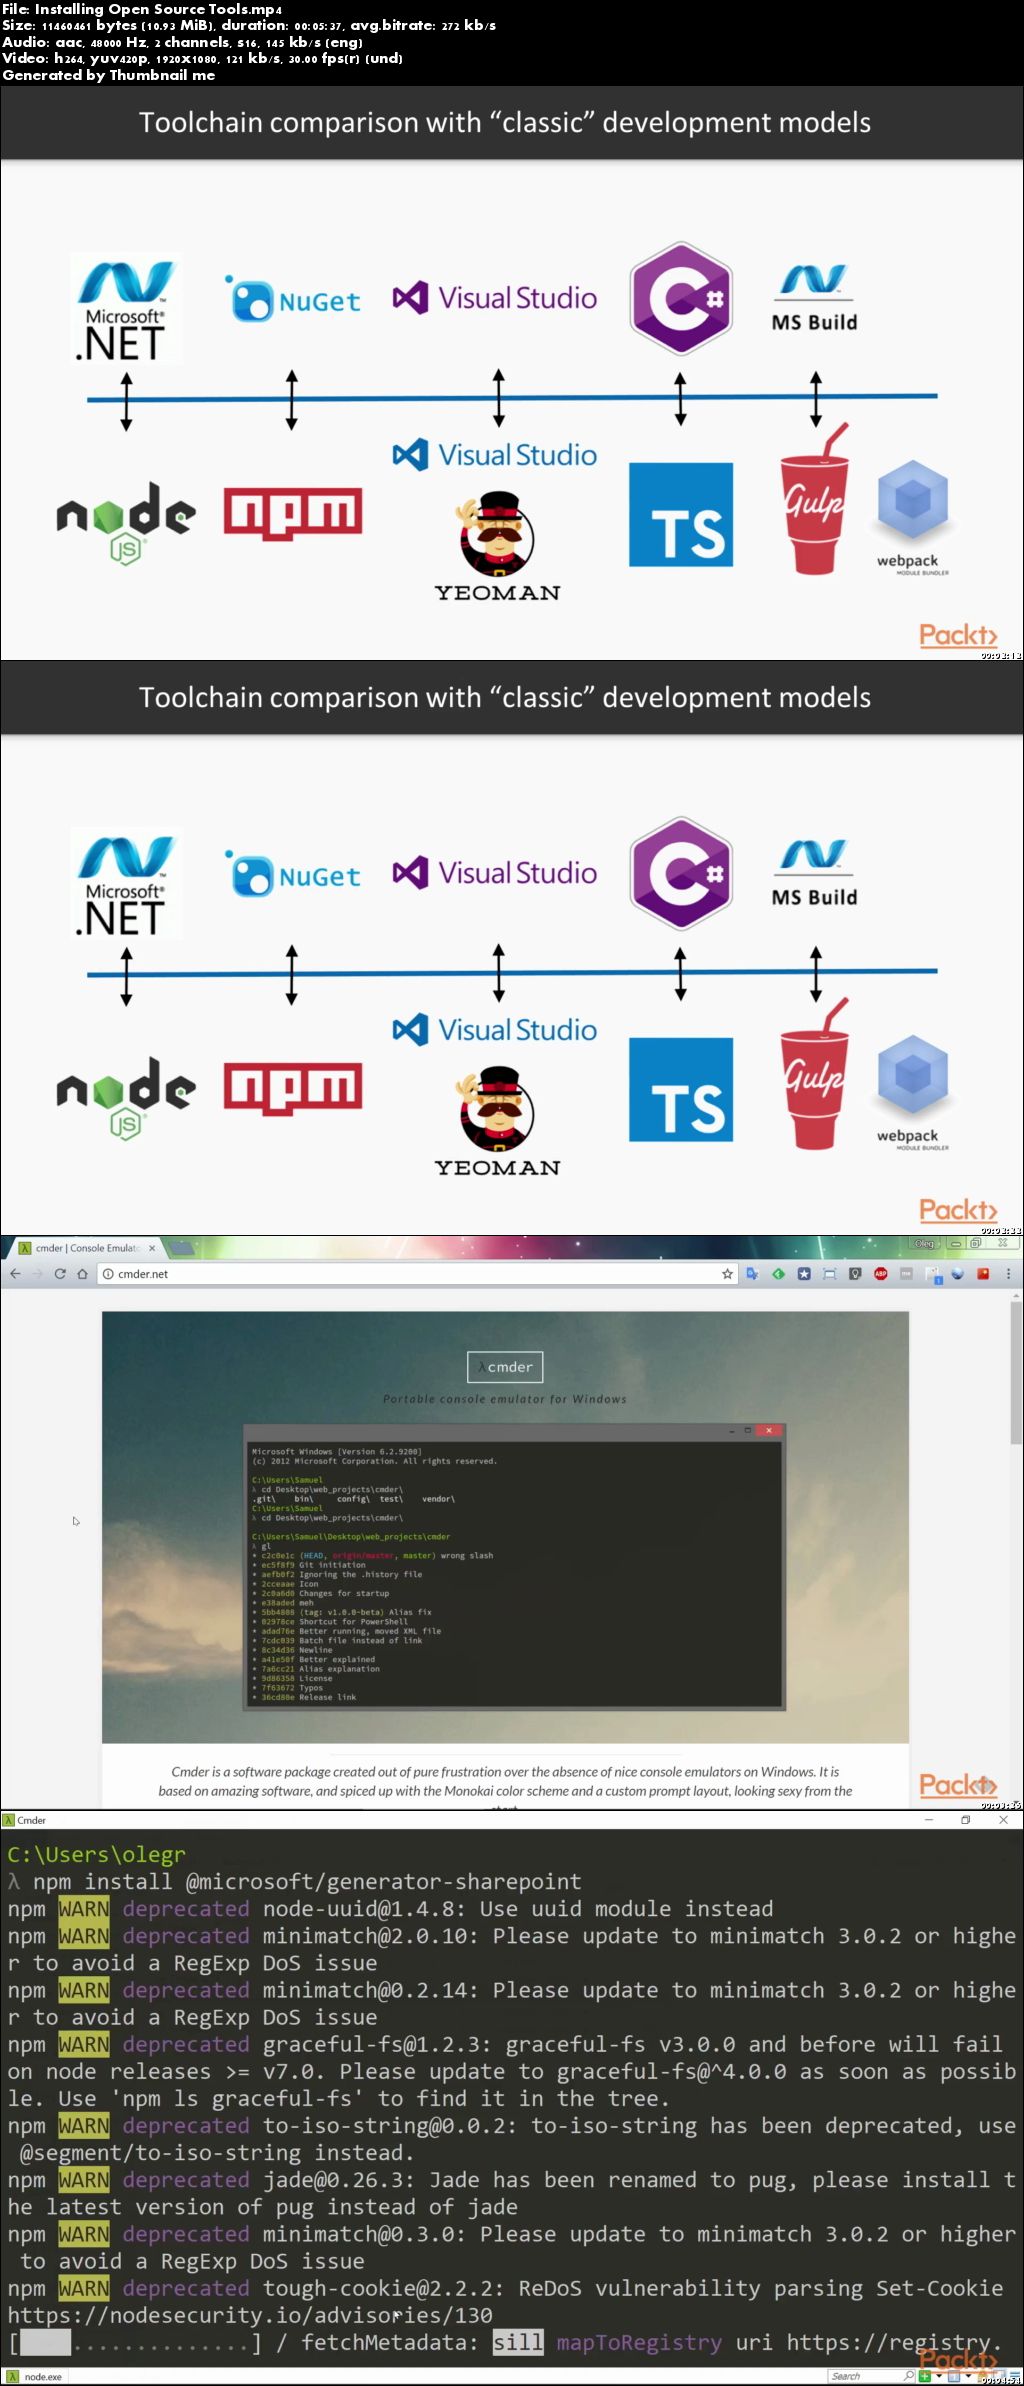Click the browser forward arrow
Viewport: 1024px width, 2386px height.
click(x=38, y=1273)
